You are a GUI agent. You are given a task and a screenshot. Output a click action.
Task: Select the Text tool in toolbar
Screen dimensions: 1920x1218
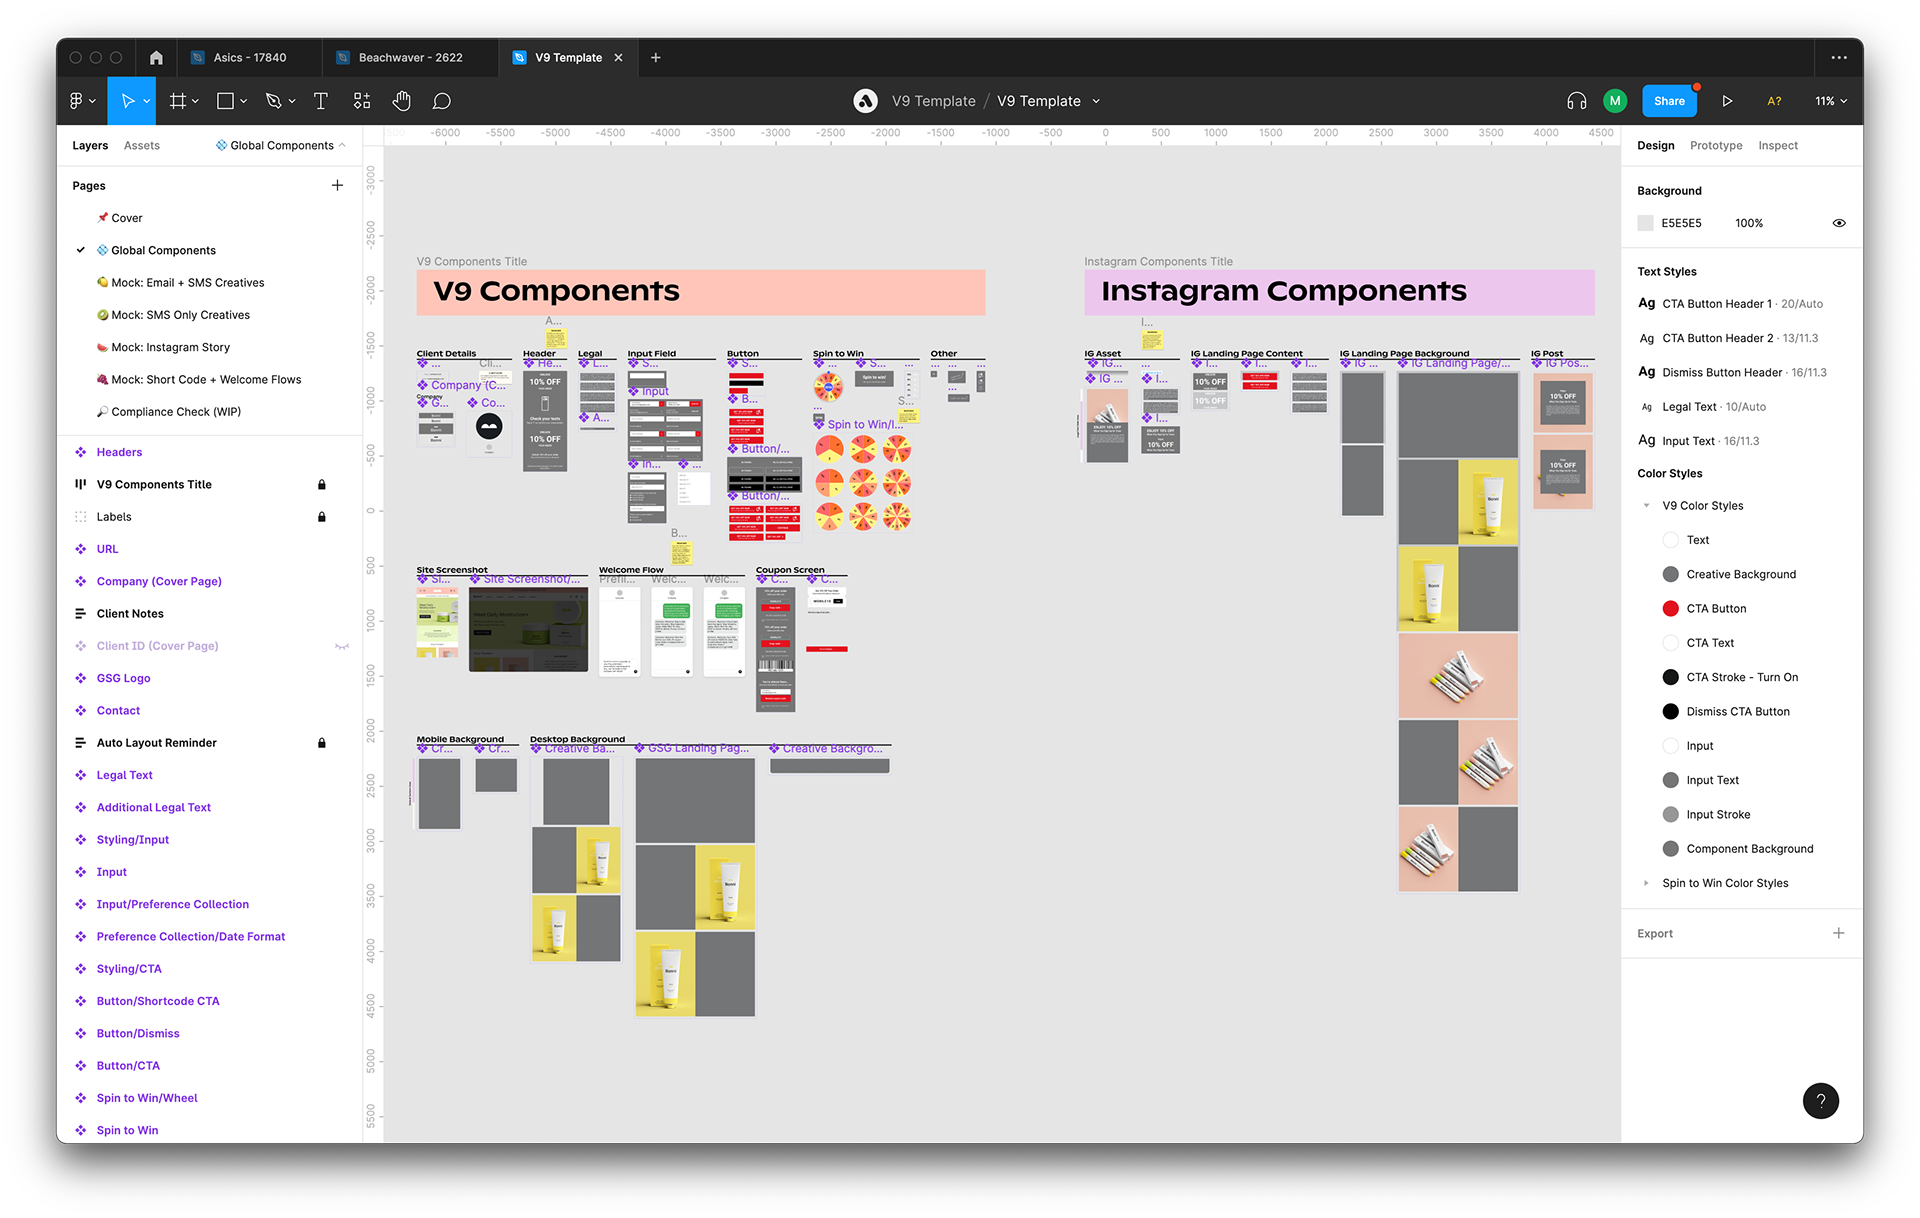pos(321,101)
